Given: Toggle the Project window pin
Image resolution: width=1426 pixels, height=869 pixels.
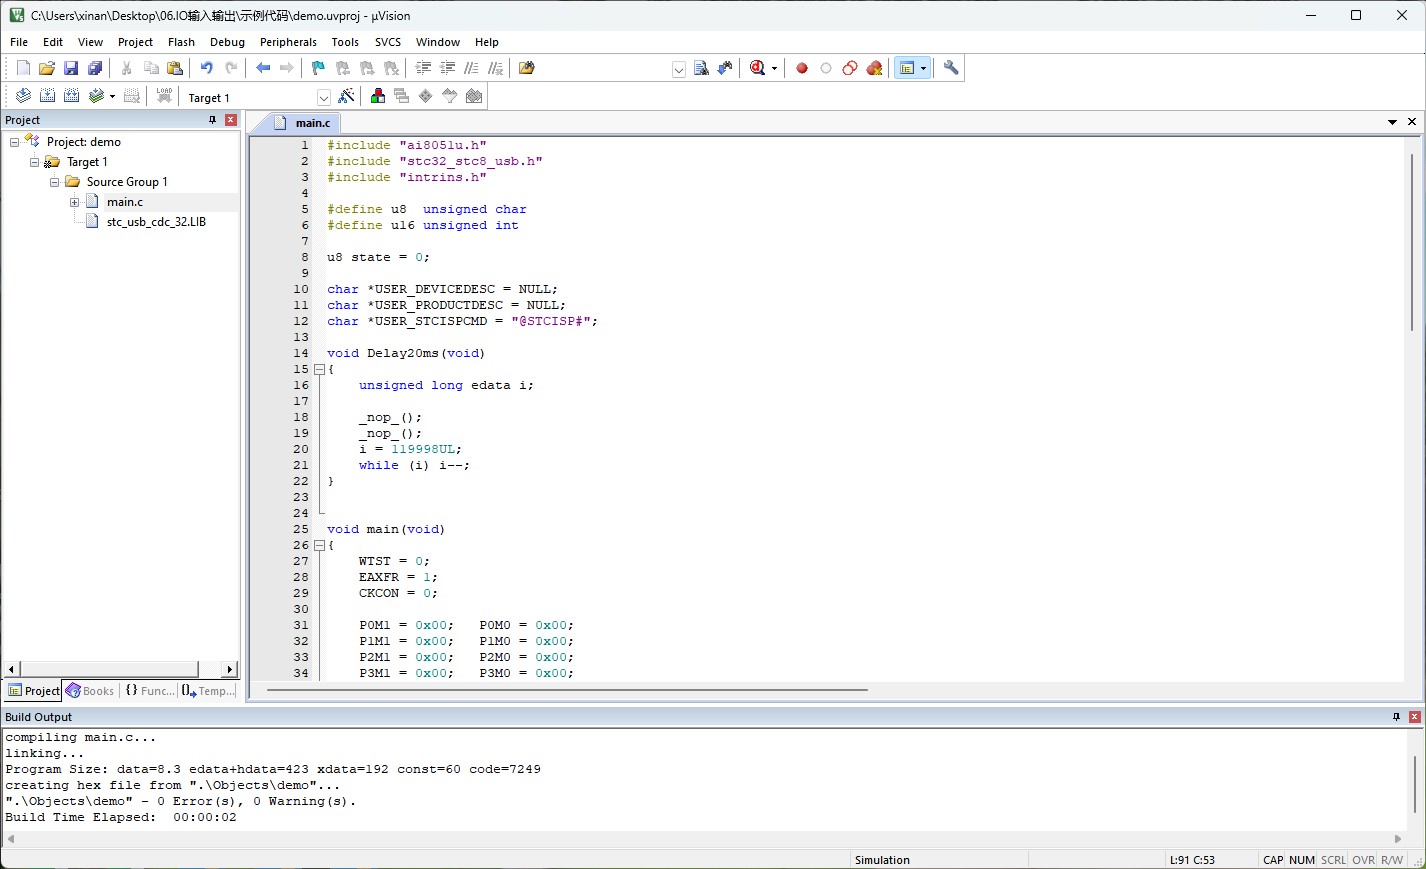Looking at the screenshot, I should 212,120.
